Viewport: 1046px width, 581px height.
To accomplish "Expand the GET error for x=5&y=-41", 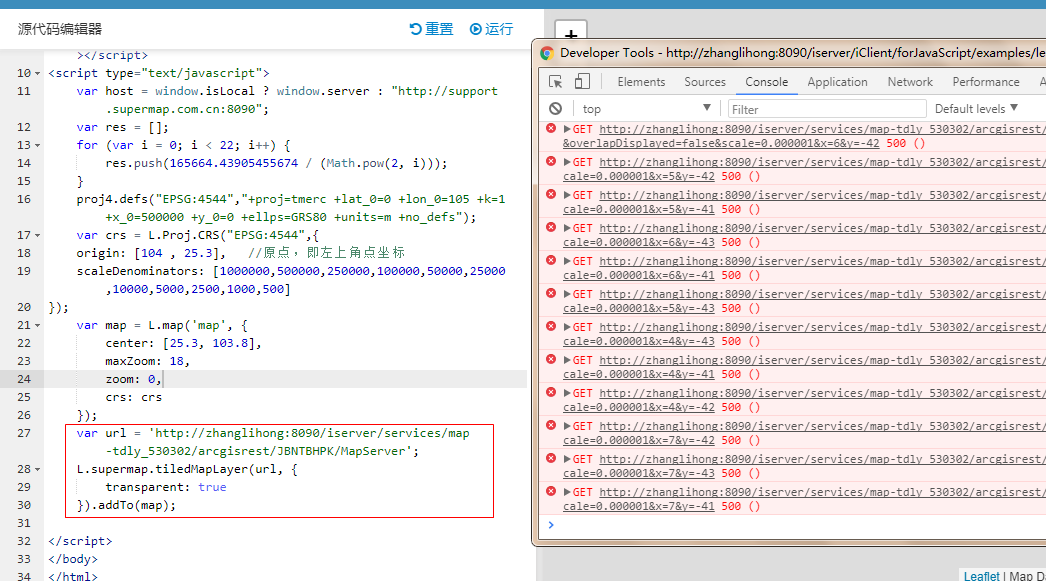I will pyautogui.click(x=566, y=195).
